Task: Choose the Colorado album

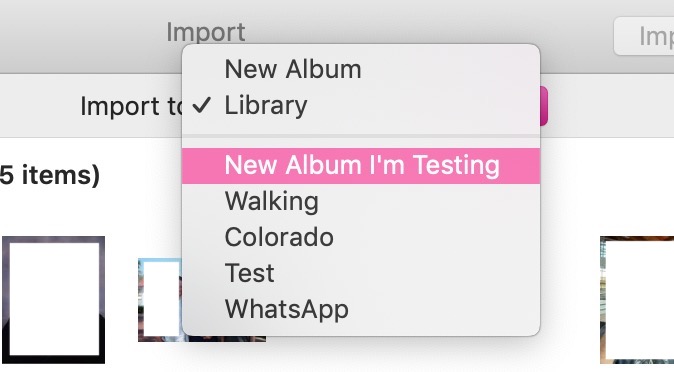Action: point(361,237)
